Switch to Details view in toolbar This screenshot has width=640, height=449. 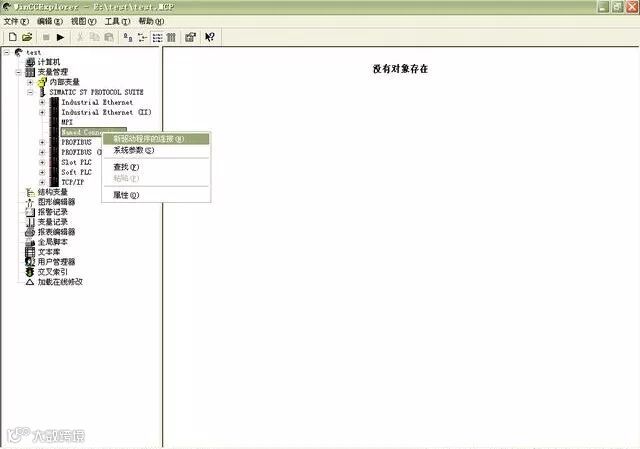click(x=171, y=38)
